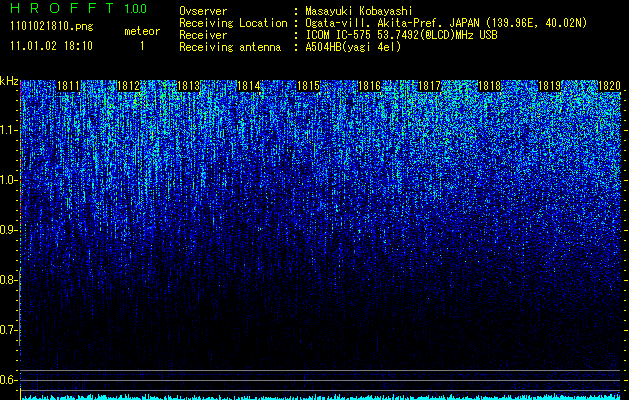Click the 1812 time marker

point(128,85)
